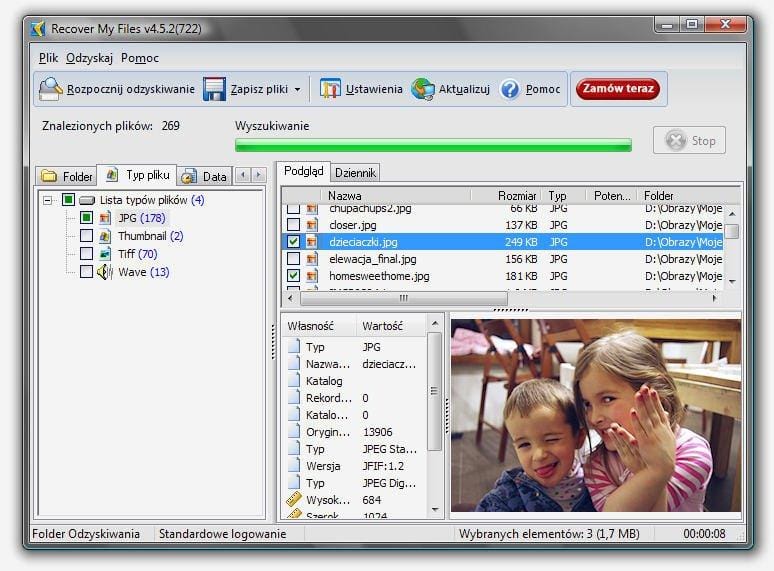This screenshot has width=774, height=571.
Task: Collapse the Lista typów plików tree node
Action: pyautogui.click(x=47, y=200)
